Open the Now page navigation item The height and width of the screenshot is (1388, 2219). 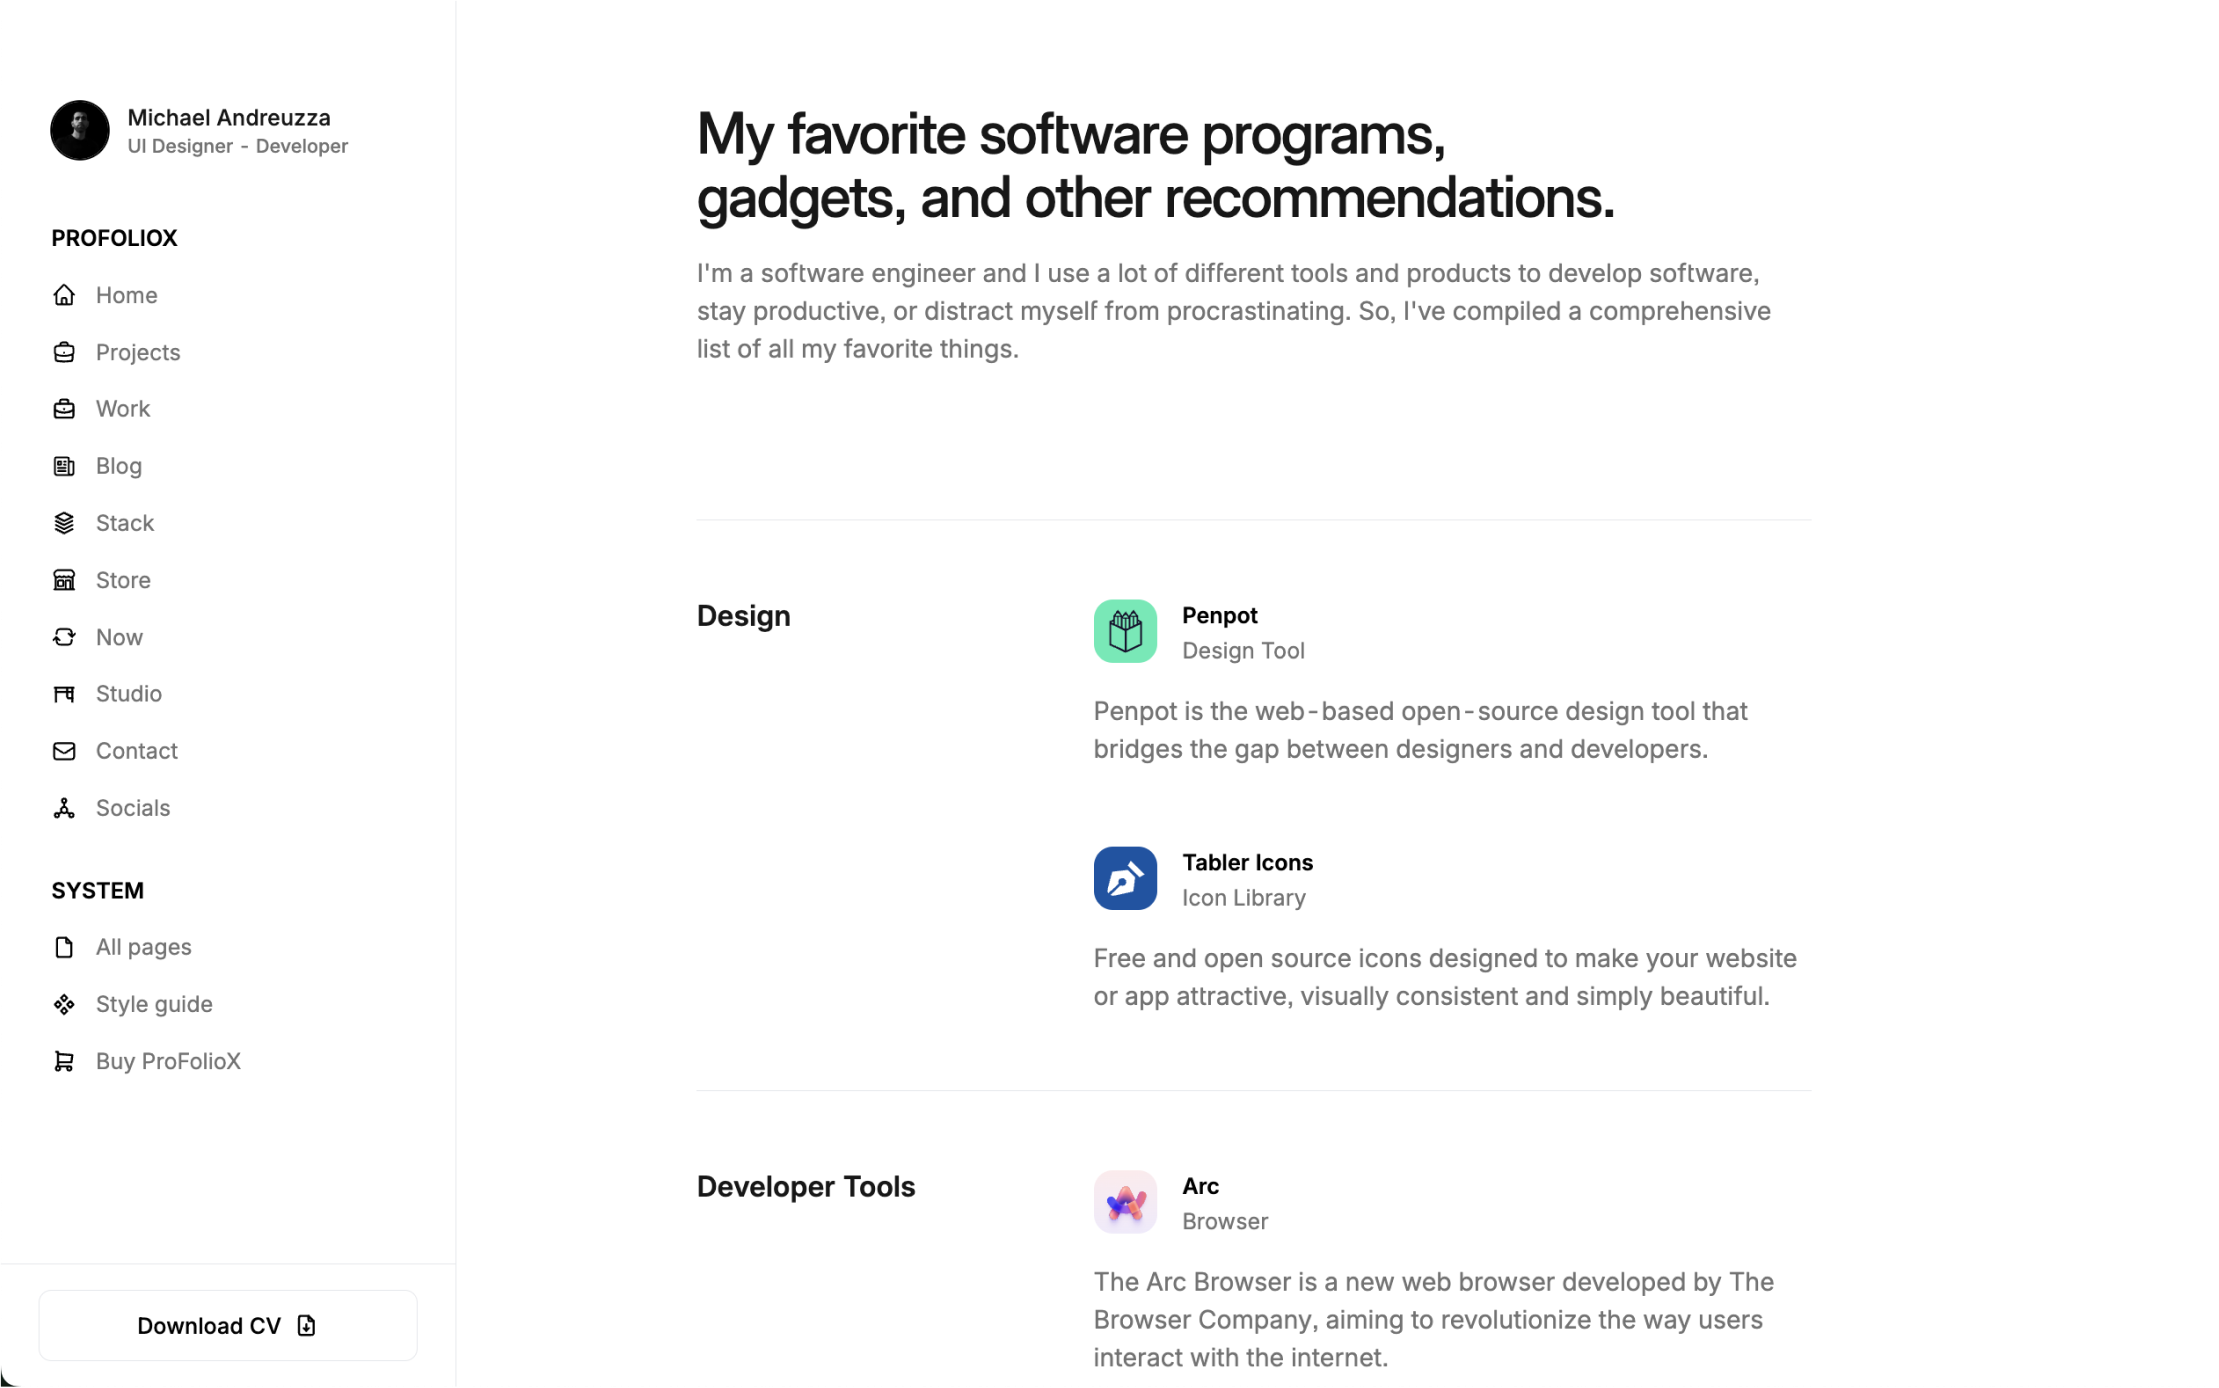118,636
